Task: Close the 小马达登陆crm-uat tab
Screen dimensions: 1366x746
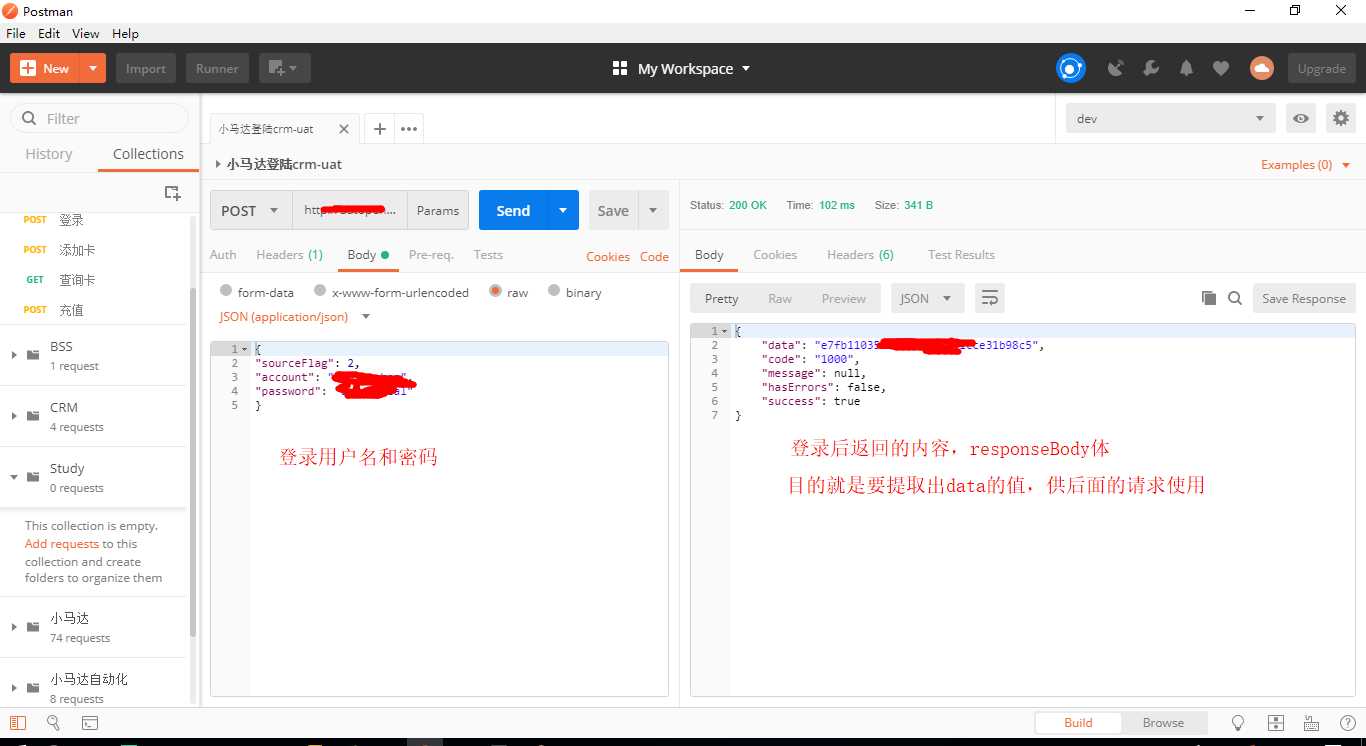Action: point(344,129)
